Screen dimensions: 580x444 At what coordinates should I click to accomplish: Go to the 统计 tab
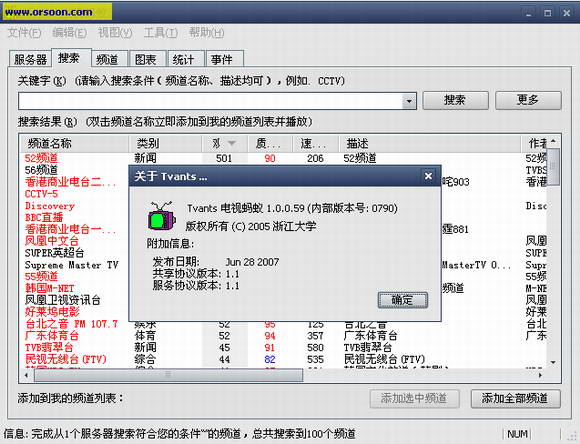pos(185,59)
